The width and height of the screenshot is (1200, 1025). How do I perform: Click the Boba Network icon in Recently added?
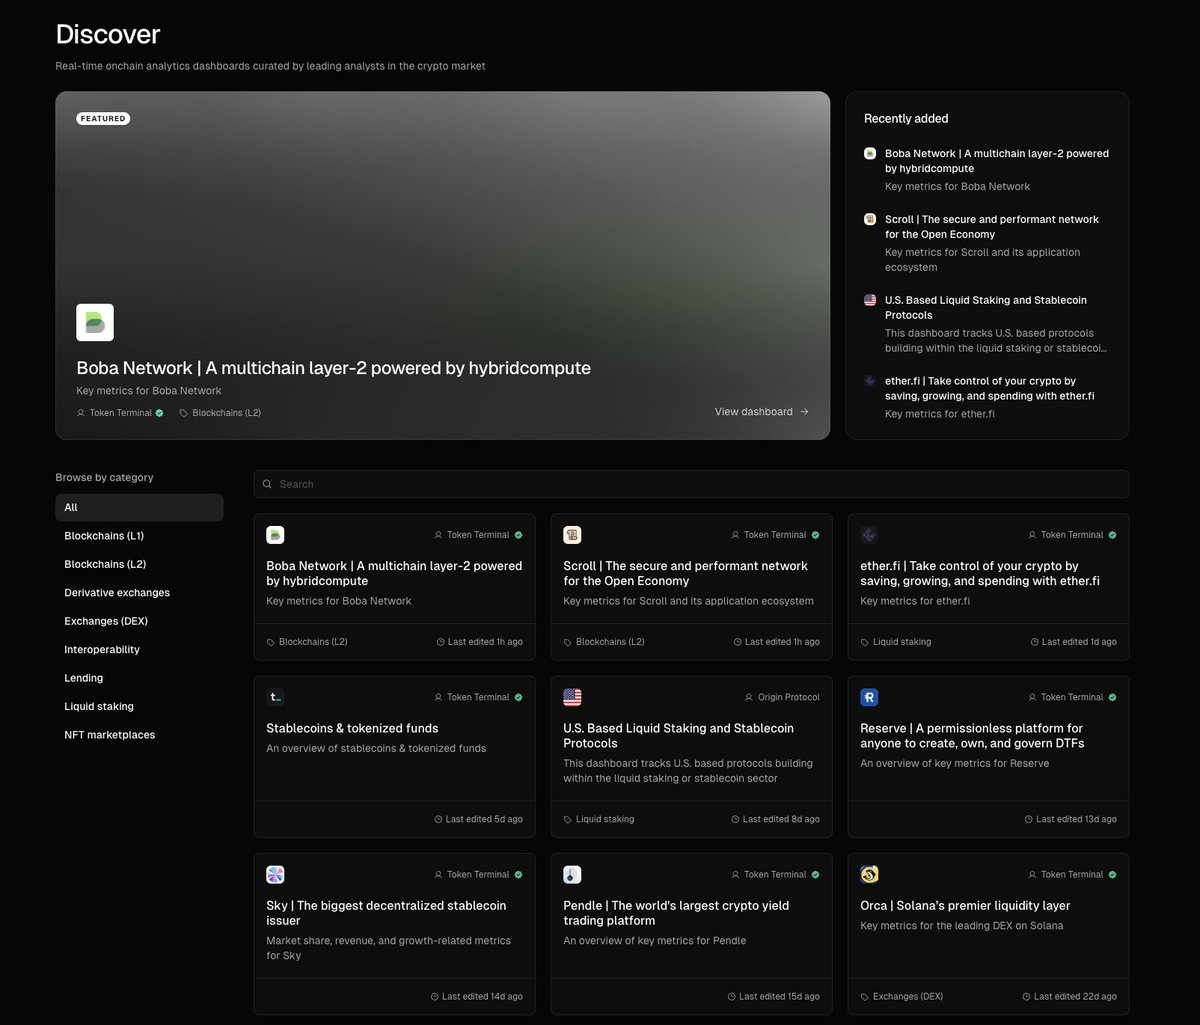870,154
